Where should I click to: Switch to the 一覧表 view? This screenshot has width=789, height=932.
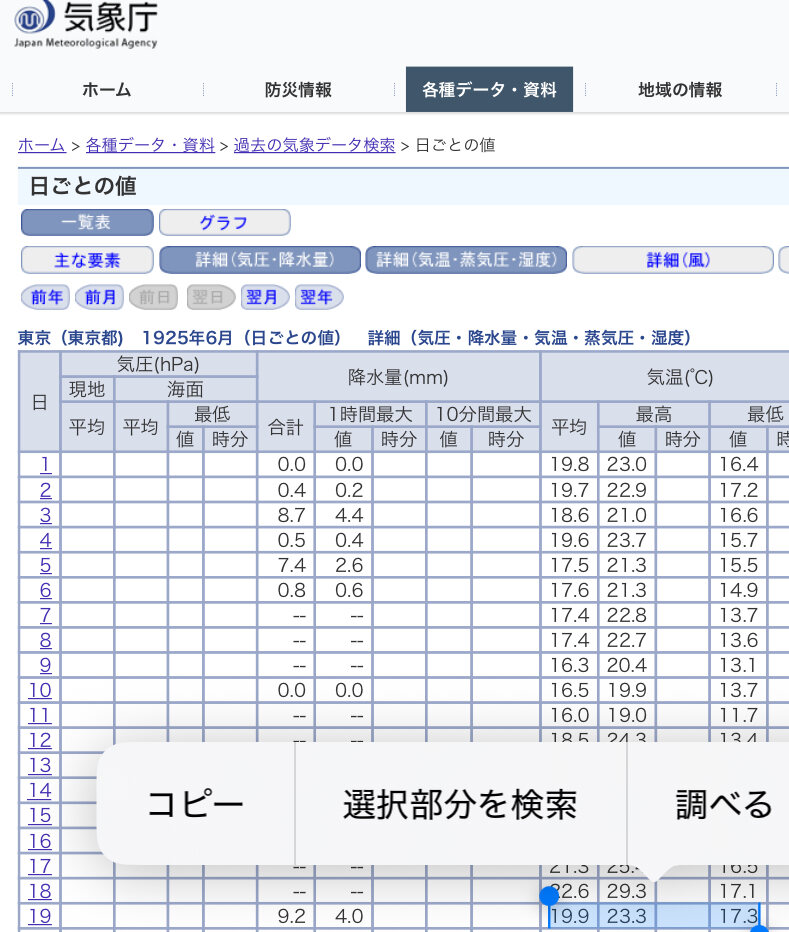tap(87, 222)
